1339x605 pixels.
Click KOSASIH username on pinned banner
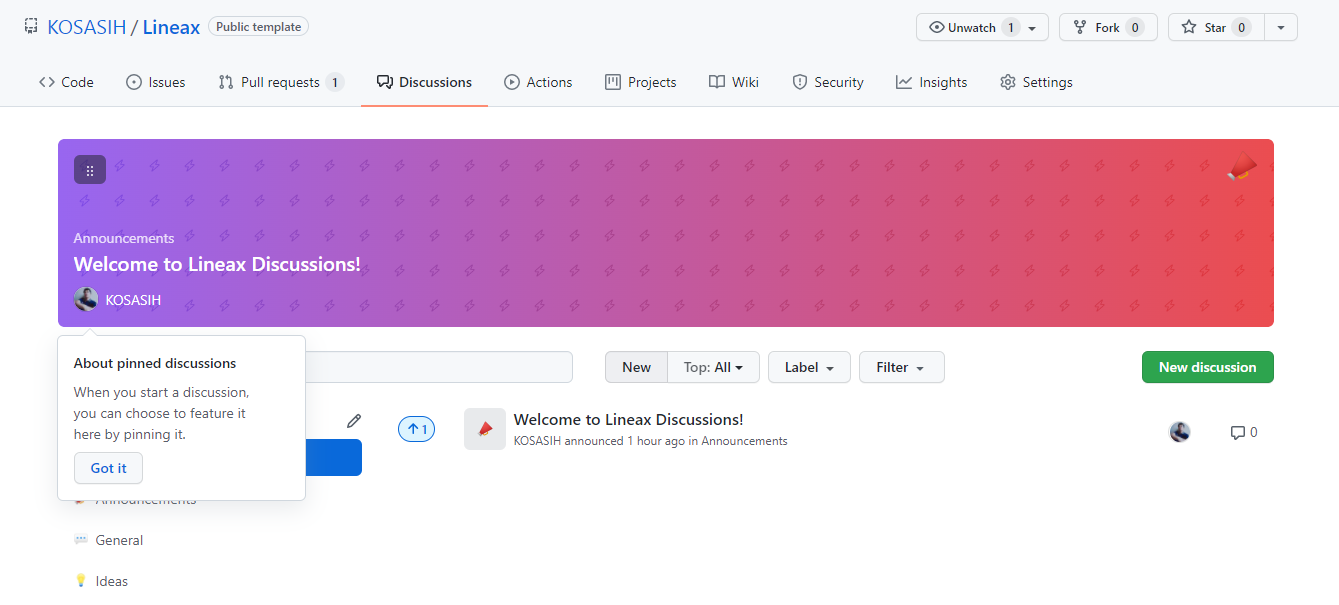(133, 300)
